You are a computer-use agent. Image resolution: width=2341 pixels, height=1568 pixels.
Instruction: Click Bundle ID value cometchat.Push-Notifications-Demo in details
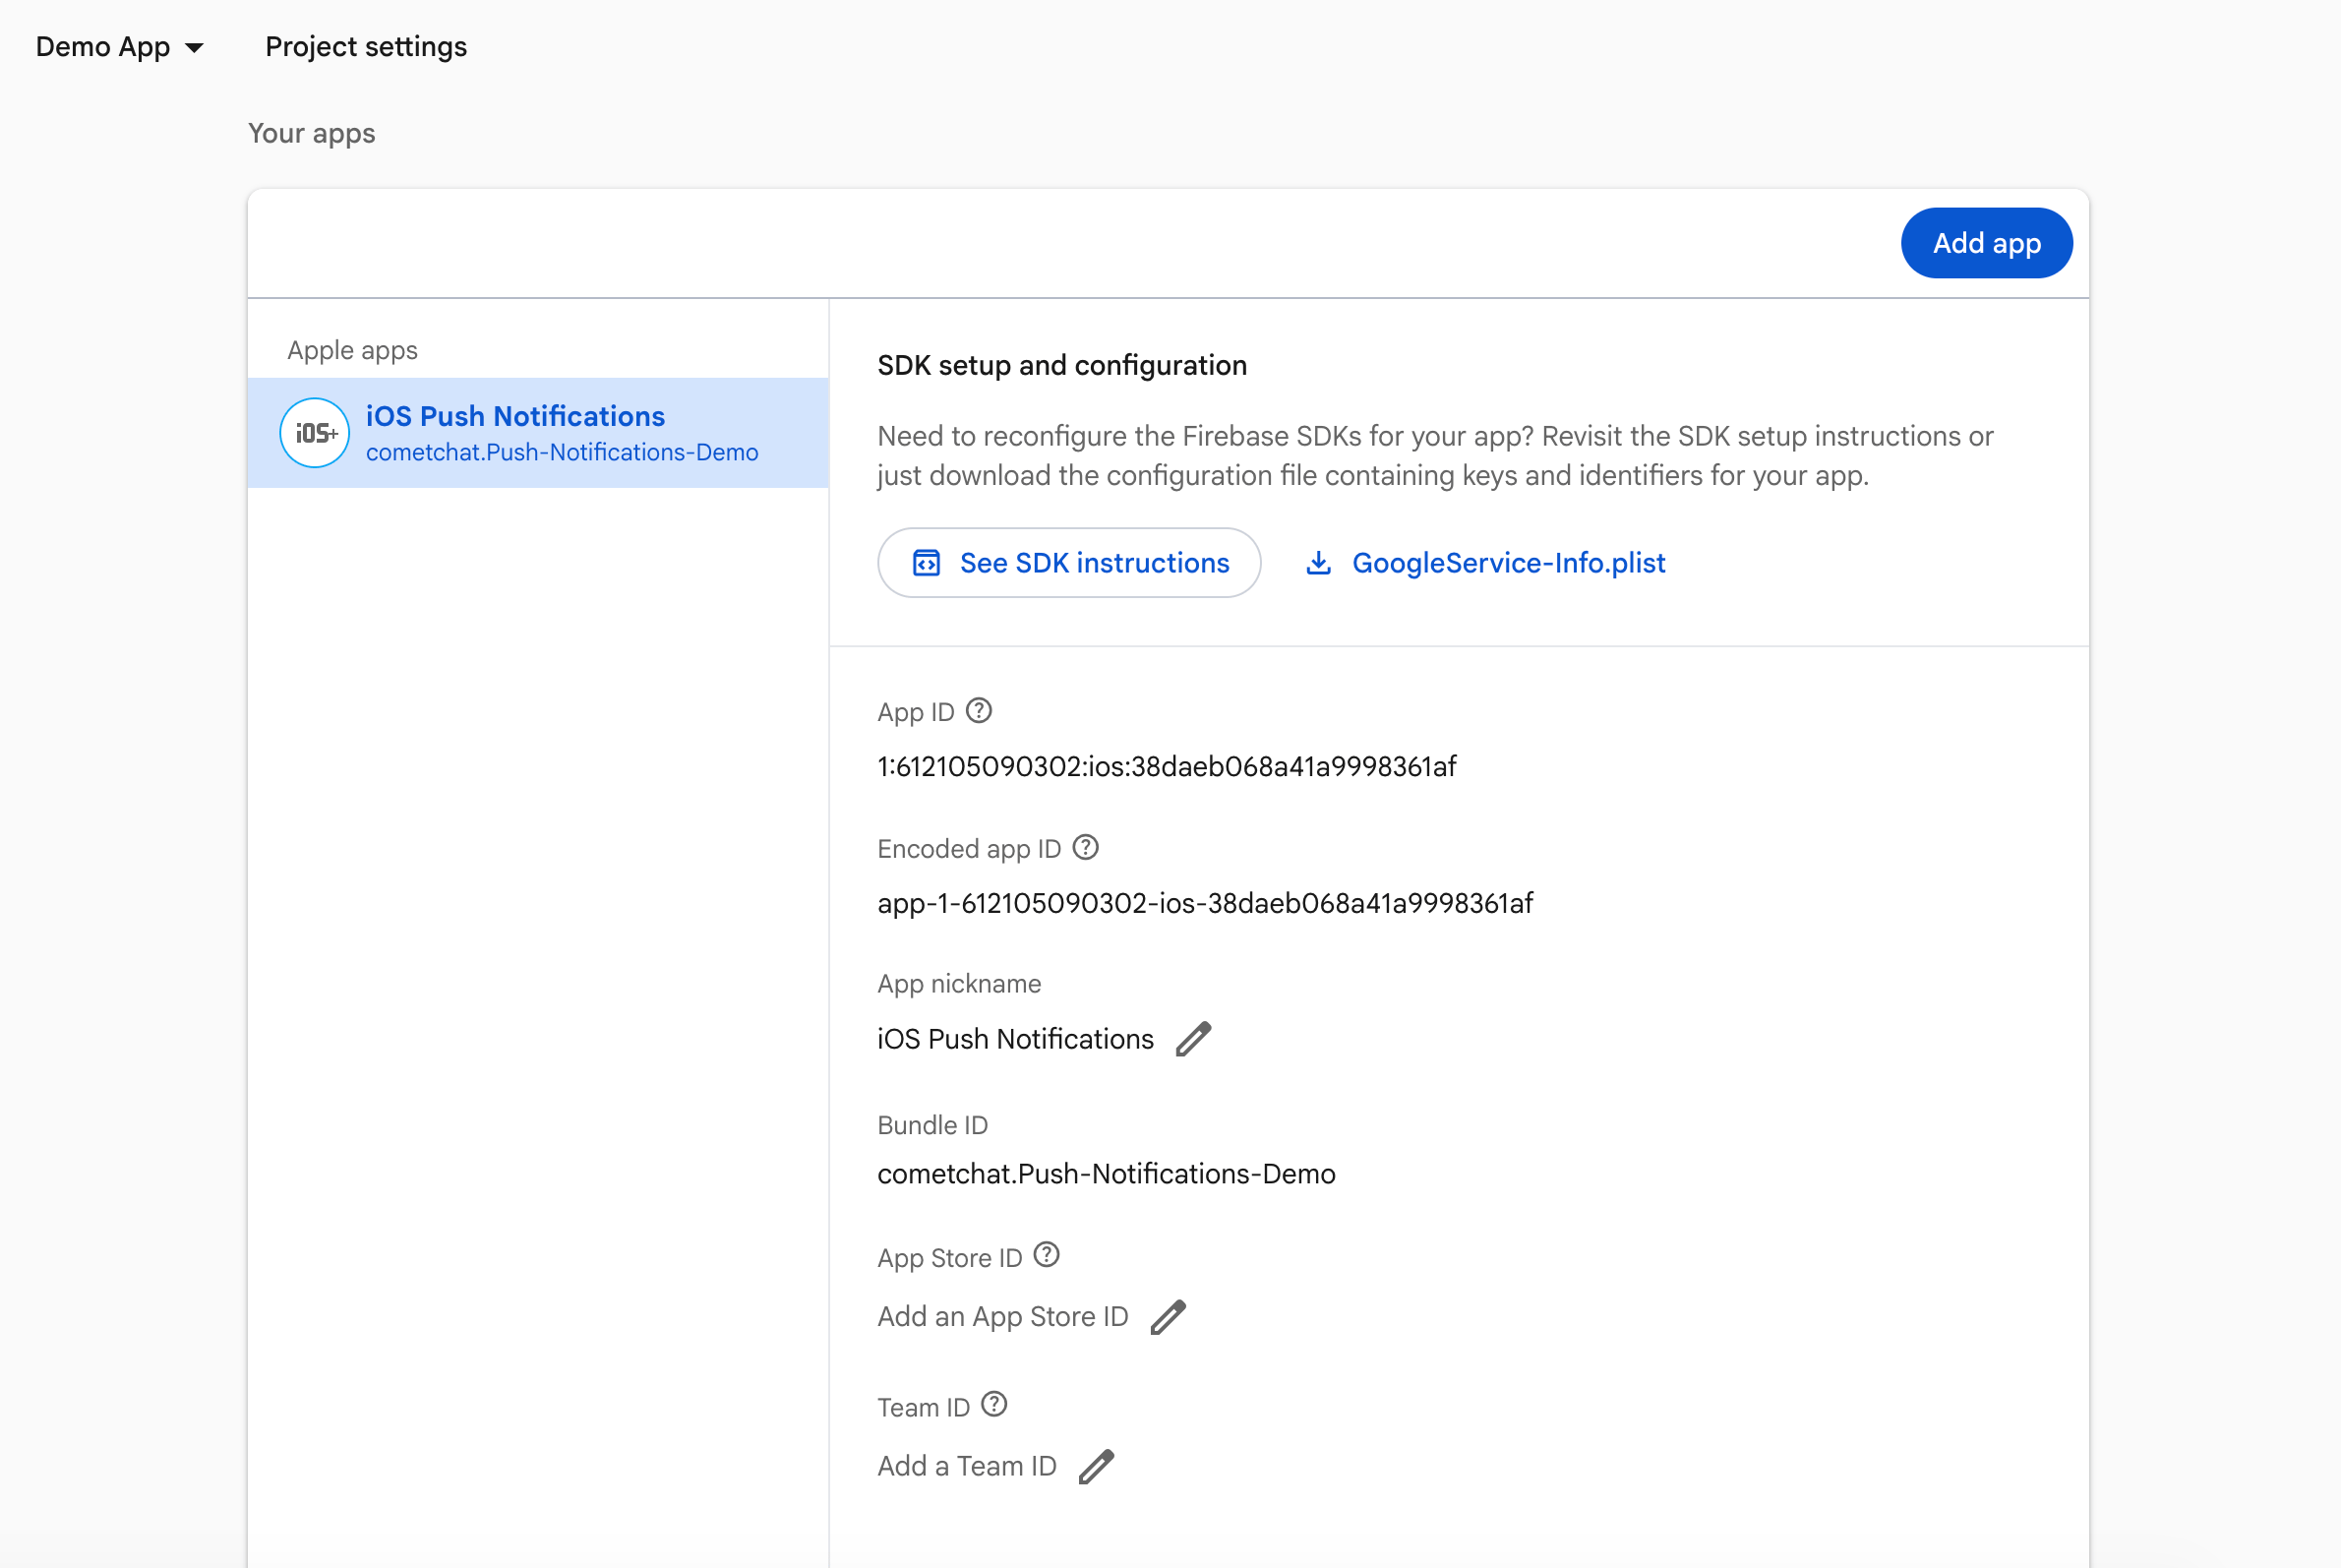click(x=1107, y=1174)
